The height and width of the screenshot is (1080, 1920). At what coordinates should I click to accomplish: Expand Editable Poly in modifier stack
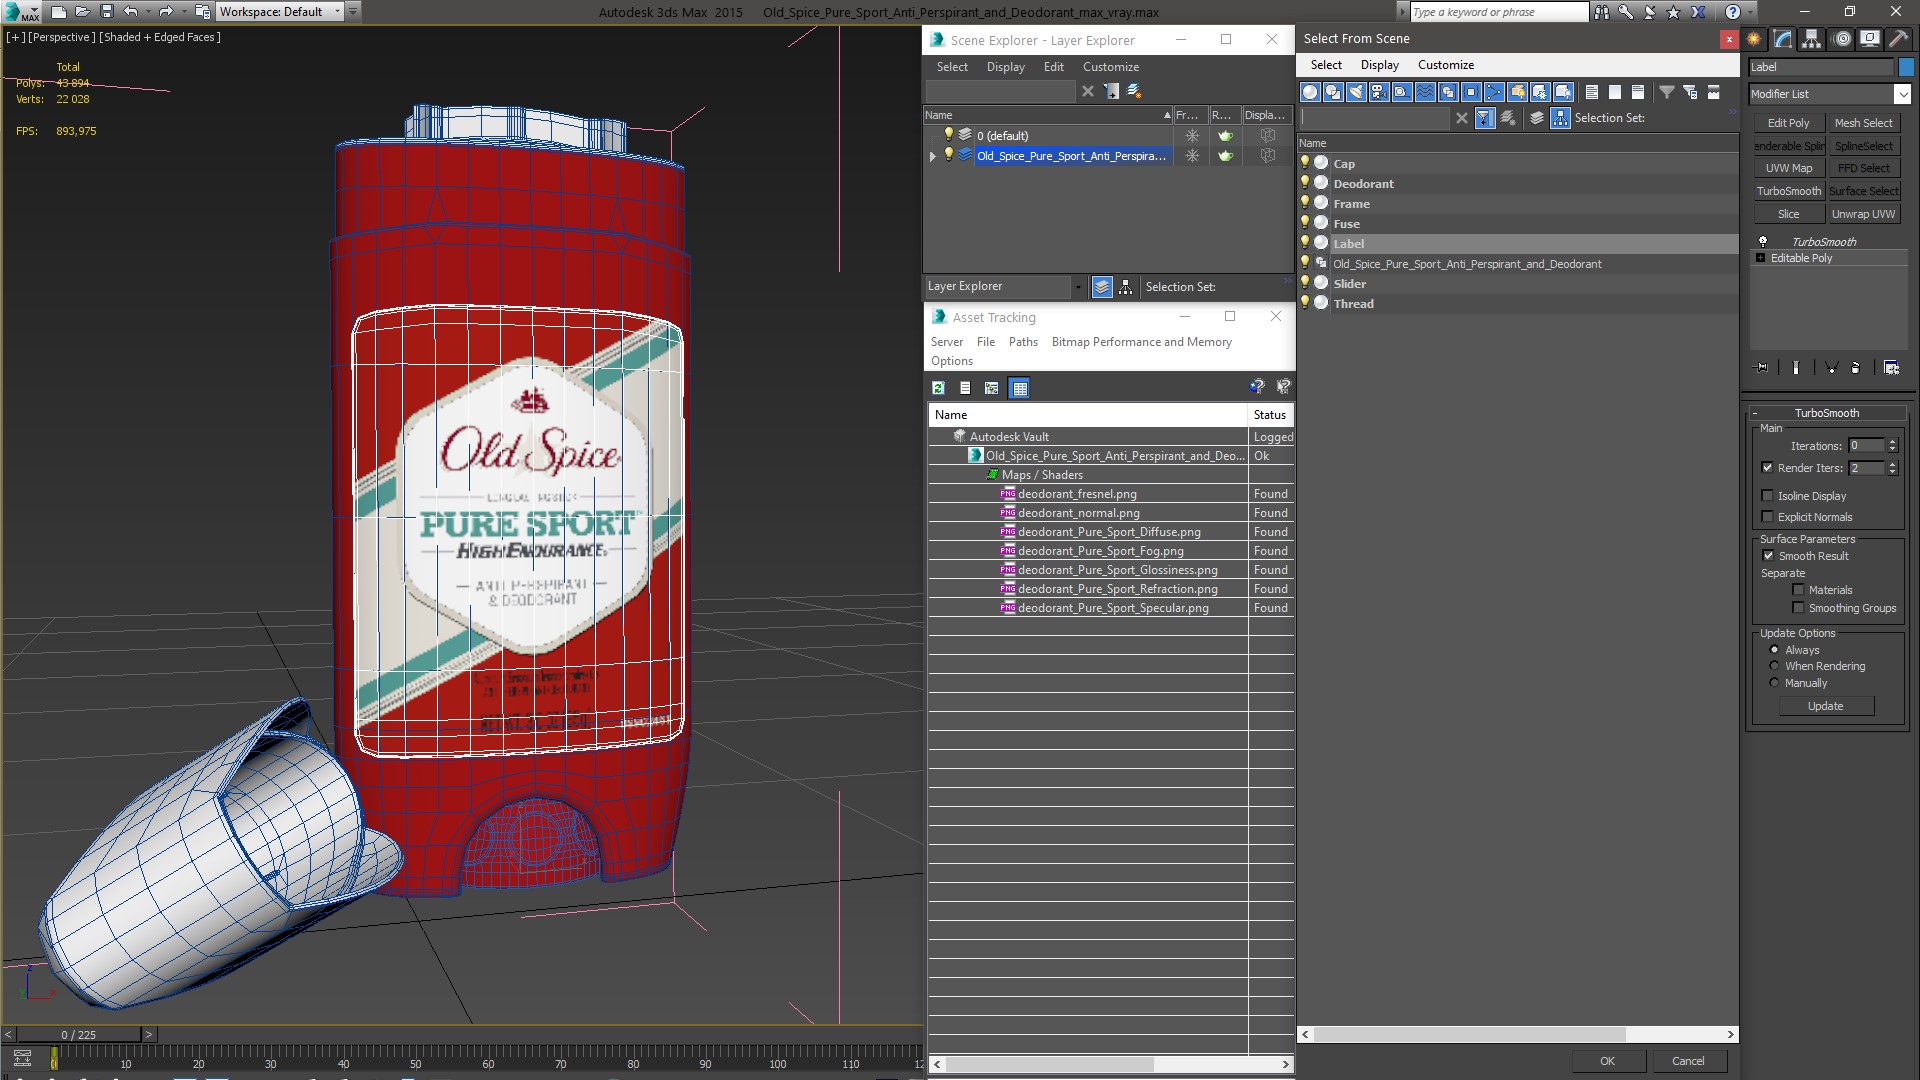(x=1761, y=258)
